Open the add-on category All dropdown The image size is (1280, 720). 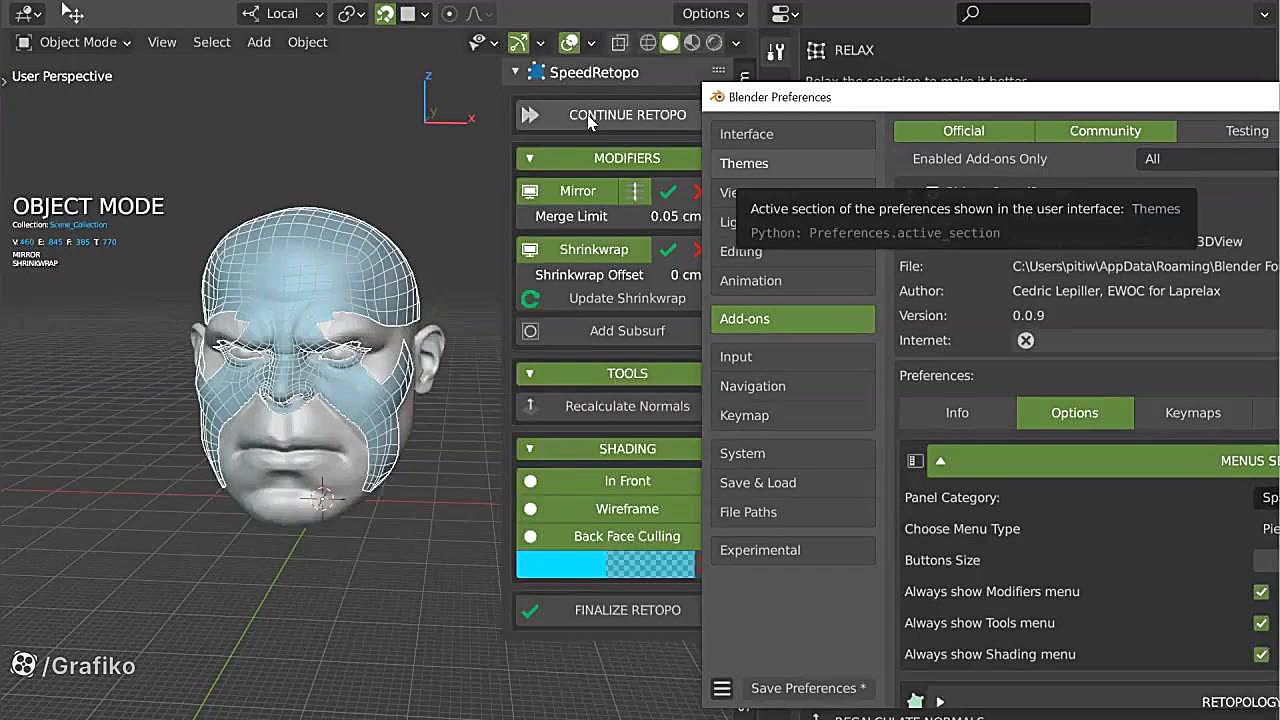click(x=1208, y=159)
